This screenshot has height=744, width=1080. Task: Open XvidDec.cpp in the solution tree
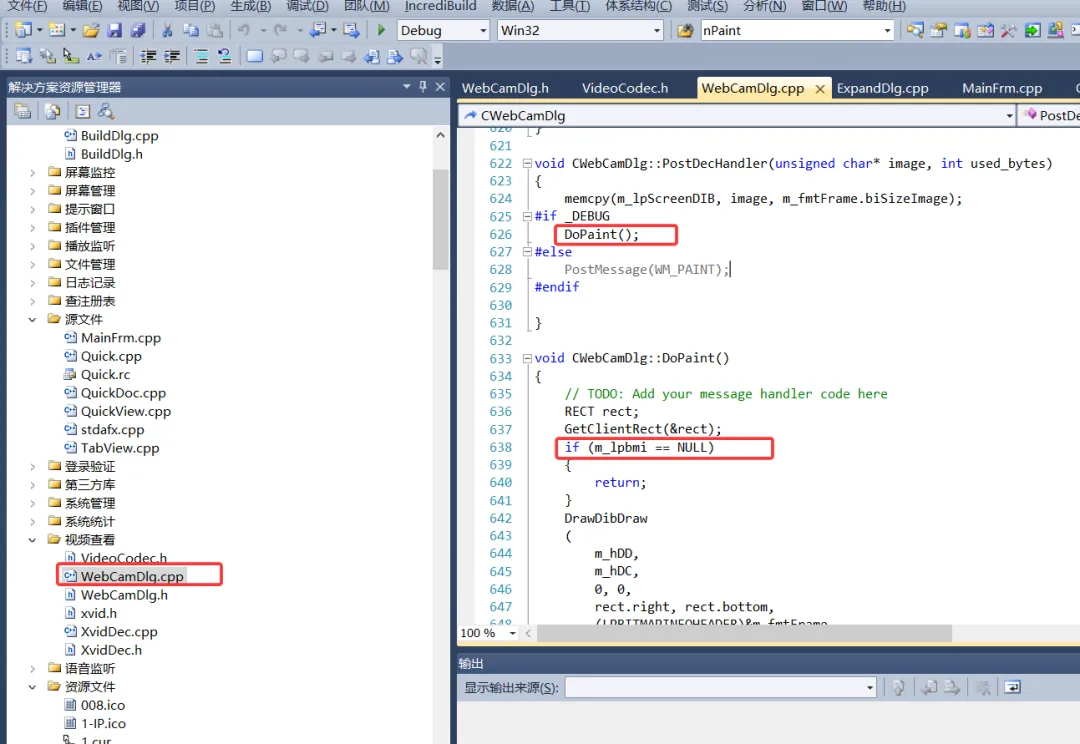click(118, 632)
